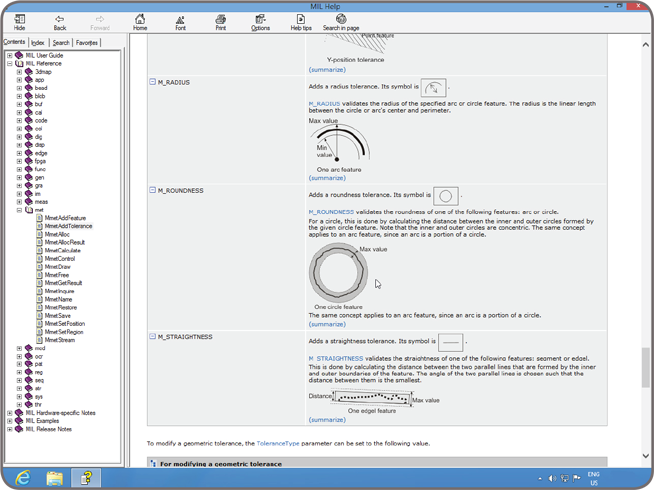Click the M_RADIUS tolerance symbol image
Viewport: 655px width, 490px height.
(433, 87)
